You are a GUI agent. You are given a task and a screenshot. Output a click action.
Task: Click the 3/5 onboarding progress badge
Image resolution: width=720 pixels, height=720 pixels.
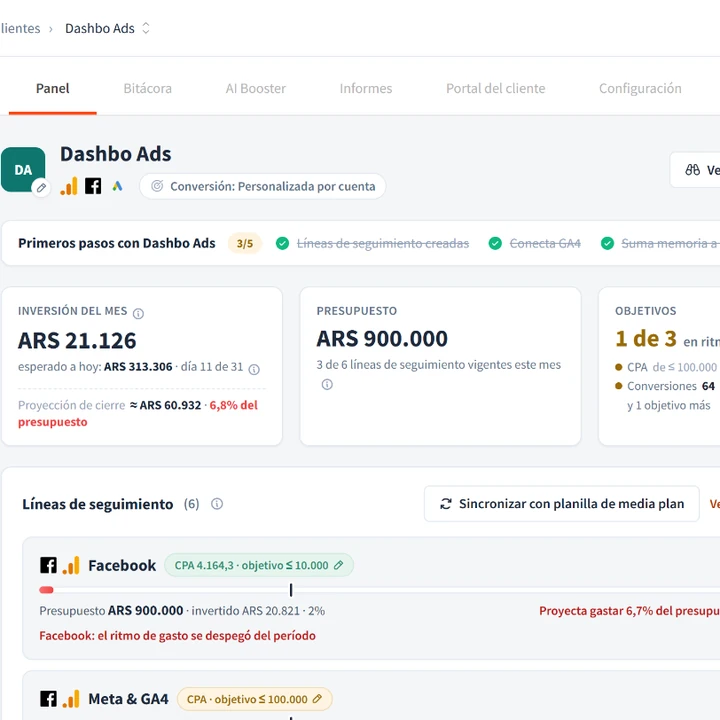click(x=245, y=243)
